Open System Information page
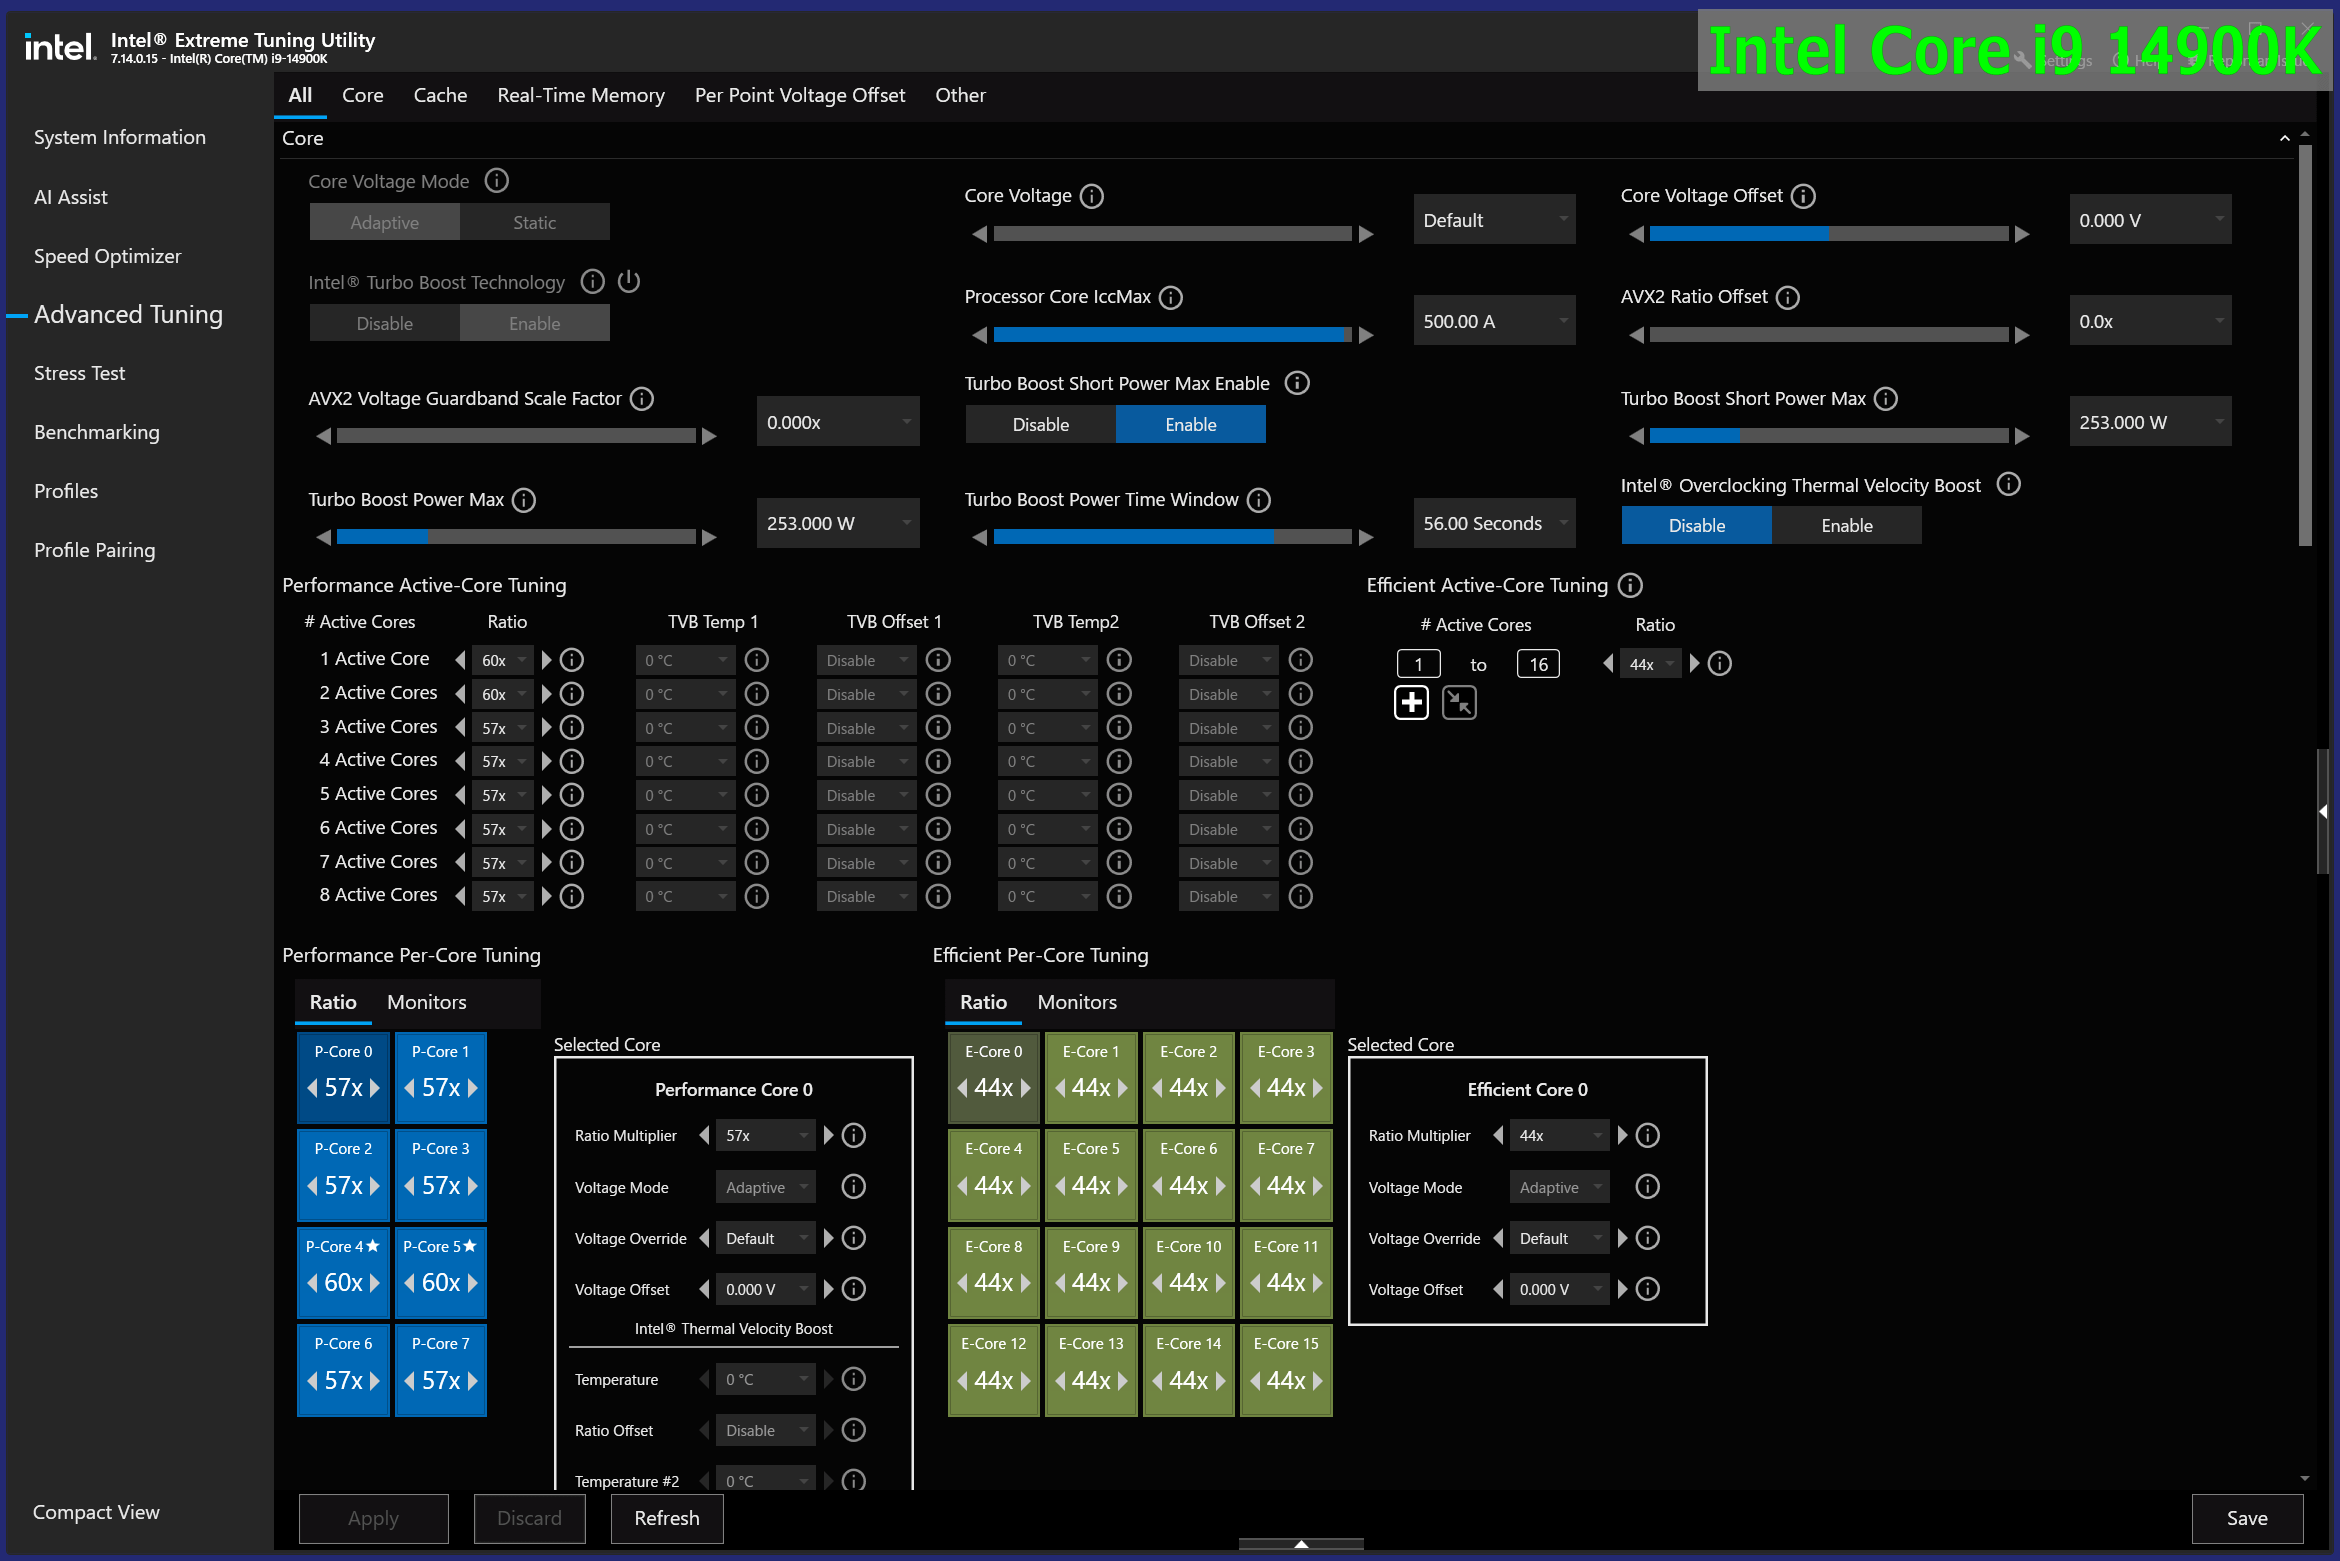The height and width of the screenshot is (1561, 2340). (120, 137)
